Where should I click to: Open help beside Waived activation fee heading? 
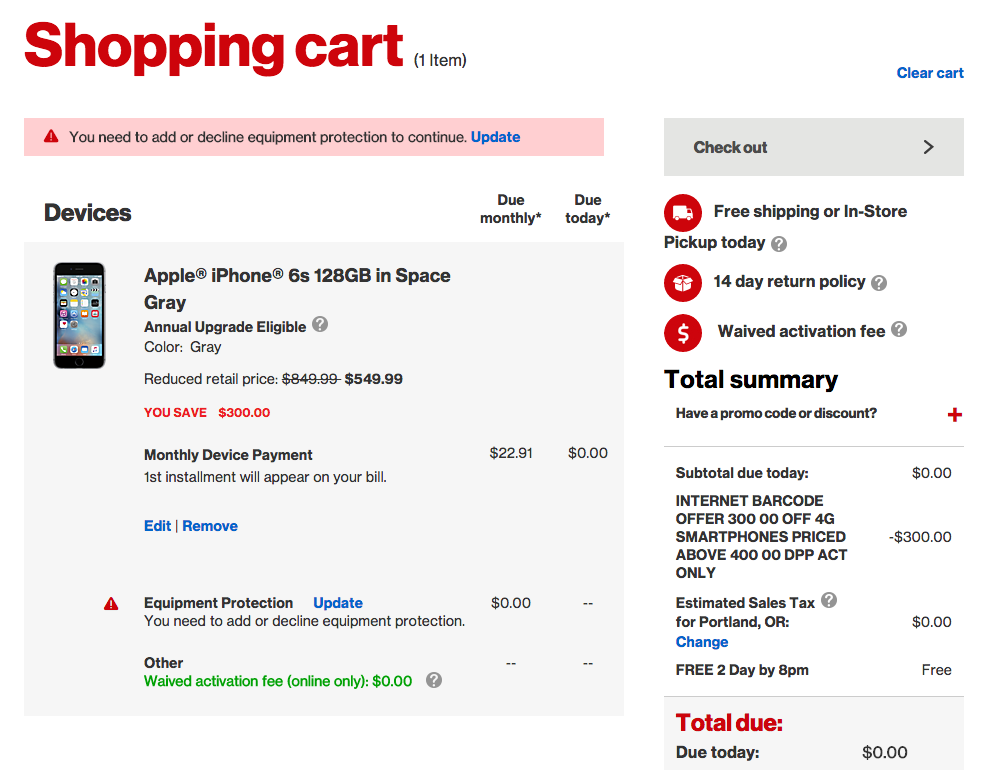point(899,329)
